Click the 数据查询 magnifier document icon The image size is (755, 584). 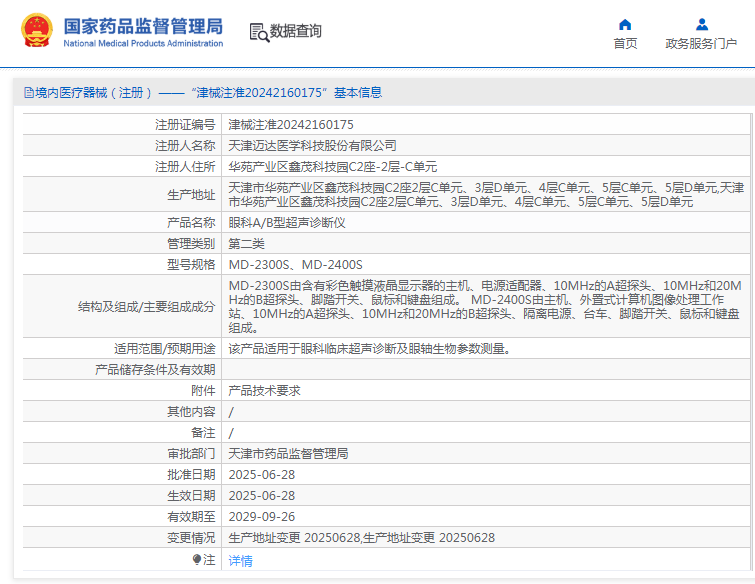[259, 32]
